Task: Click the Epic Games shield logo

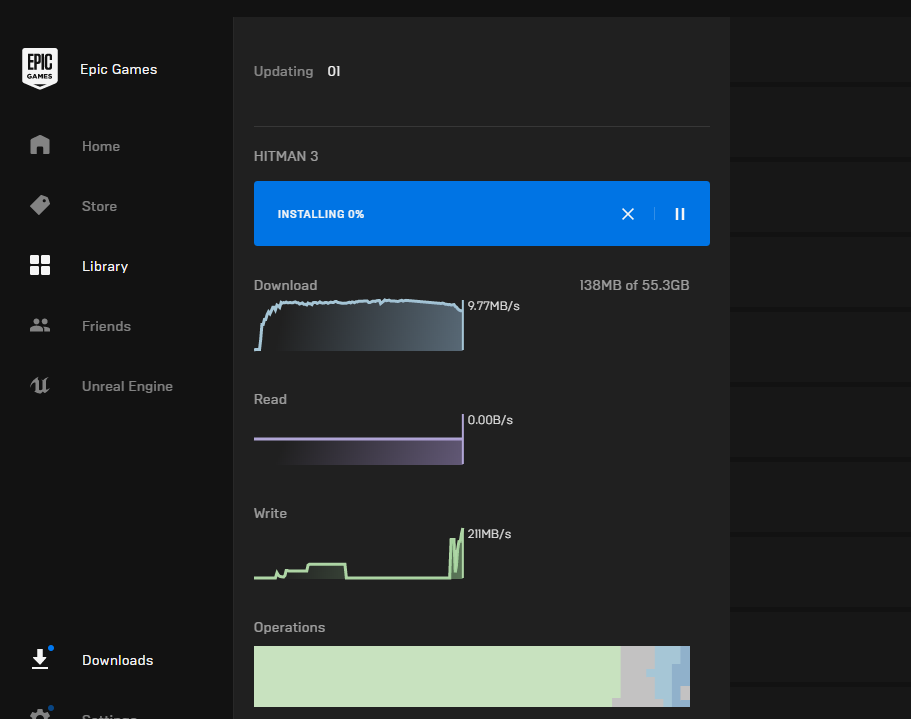Action: (x=40, y=69)
